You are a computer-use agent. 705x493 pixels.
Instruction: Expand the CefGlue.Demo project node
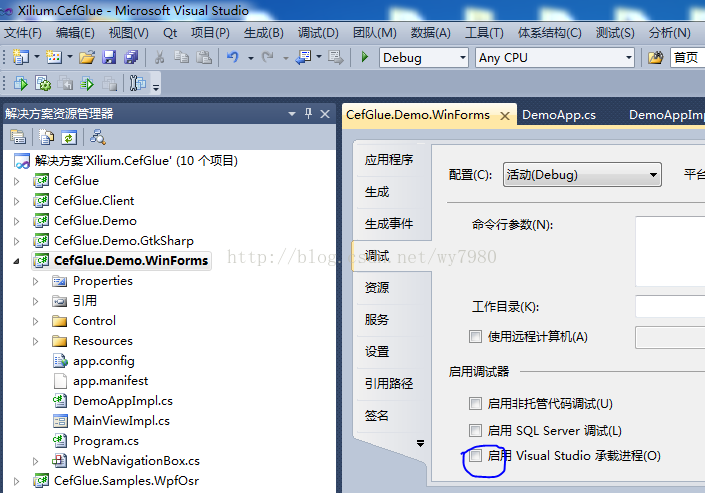point(17,221)
